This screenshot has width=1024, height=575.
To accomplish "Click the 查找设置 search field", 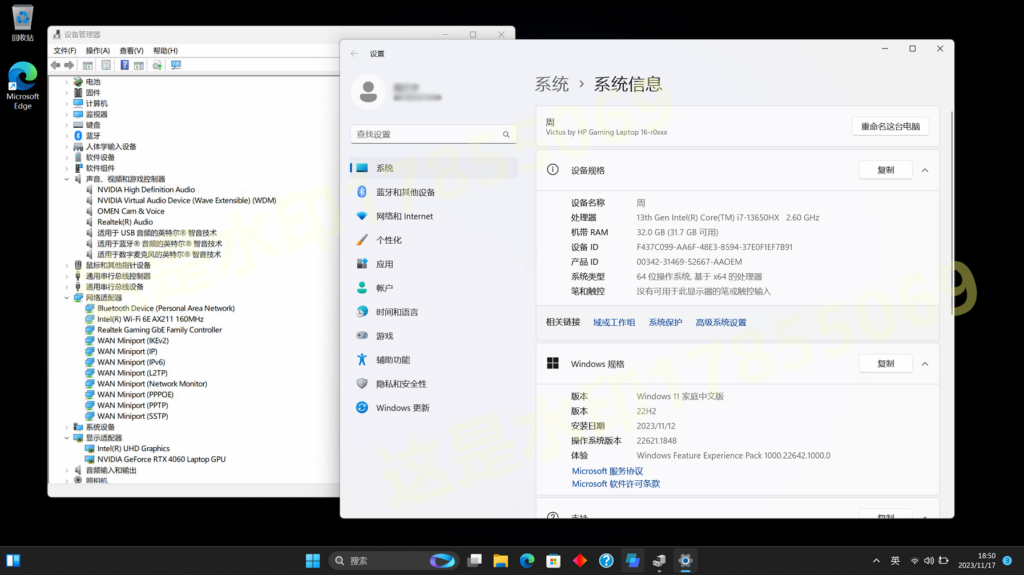I will [434, 135].
